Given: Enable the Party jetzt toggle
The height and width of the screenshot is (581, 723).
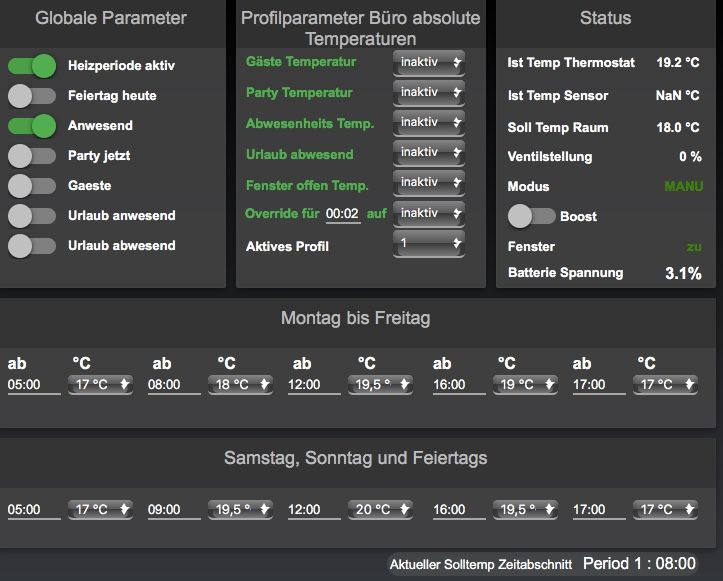Looking at the screenshot, I should [32, 156].
